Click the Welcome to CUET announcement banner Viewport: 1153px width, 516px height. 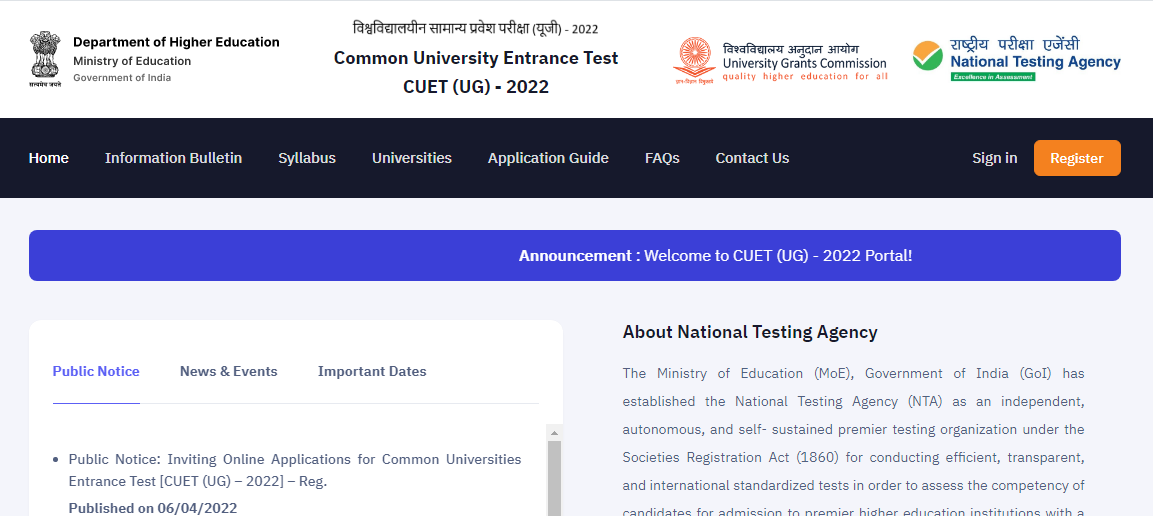coord(575,256)
